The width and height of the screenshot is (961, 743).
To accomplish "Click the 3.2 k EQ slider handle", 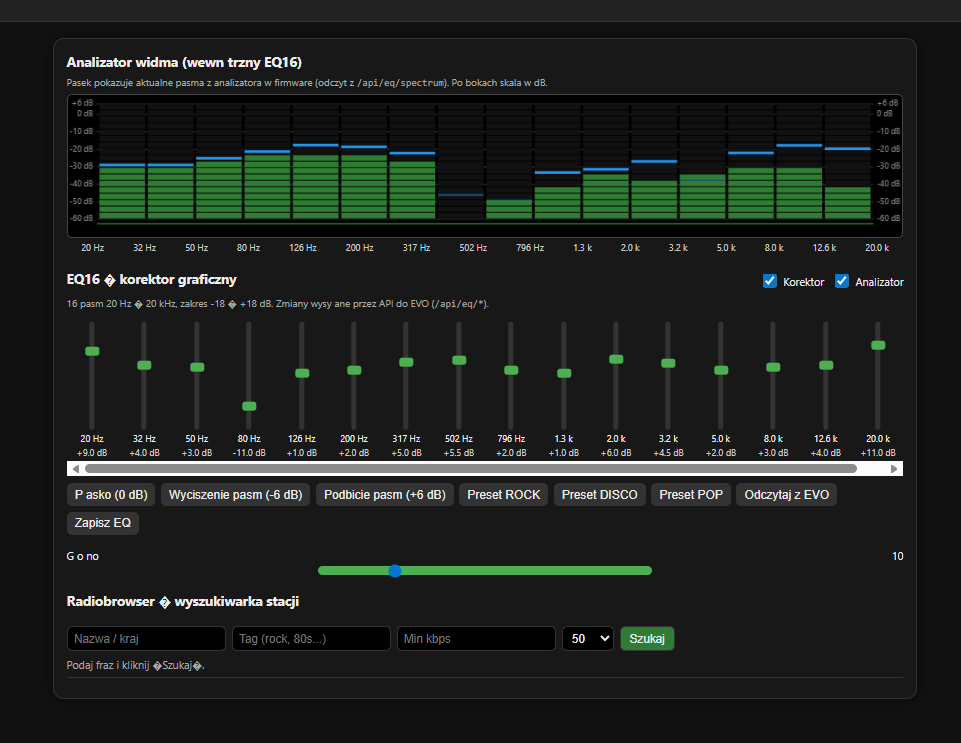I will [x=668, y=364].
